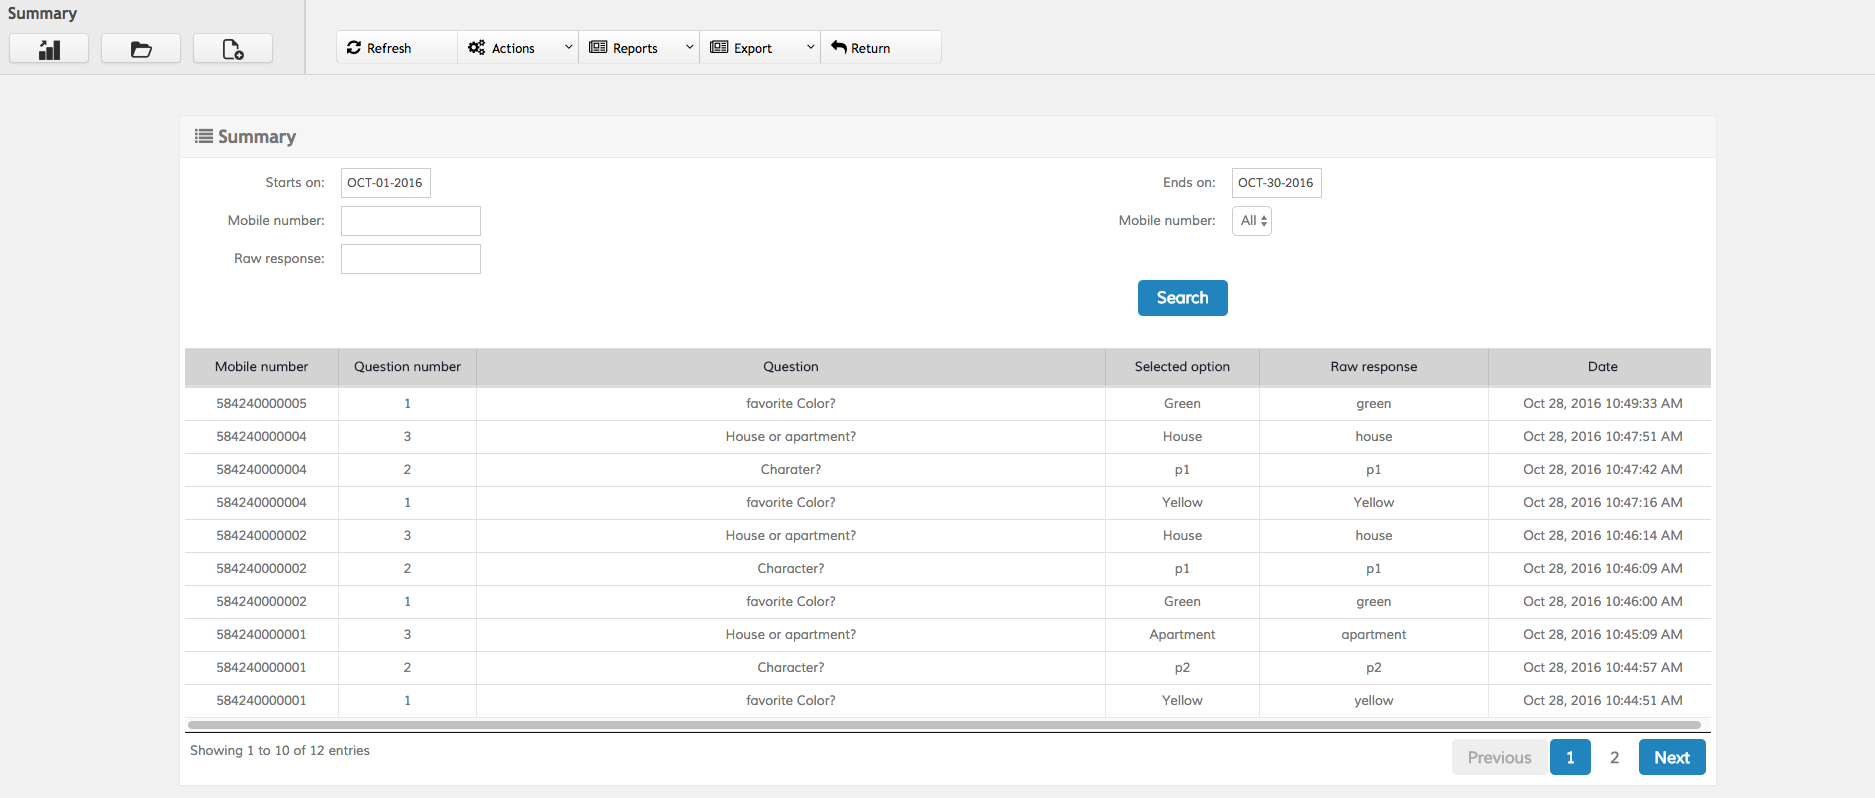The image size is (1875, 798).
Task: Click the horizontal table scrollbar
Action: 944,725
